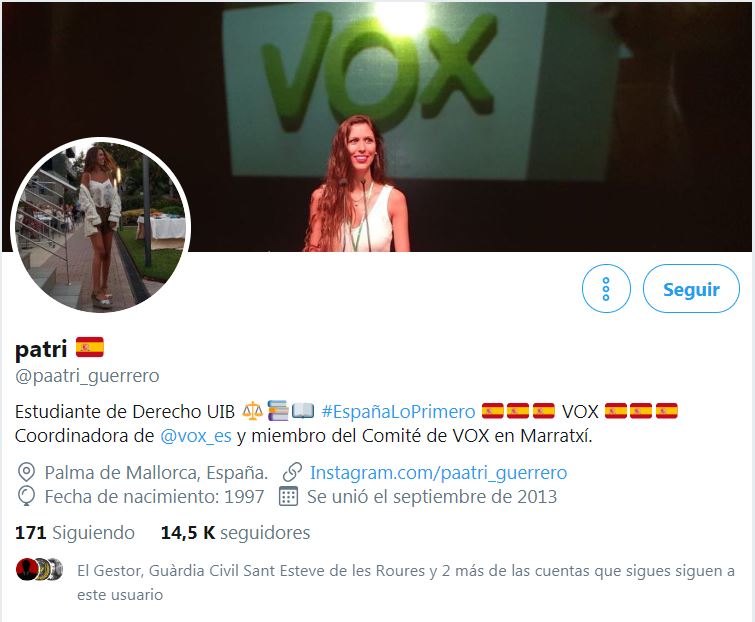Image resolution: width=755 pixels, height=622 pixels.
Task: Click the stacked books emoji
Action: pyautogui.click(x=278, y=411)
